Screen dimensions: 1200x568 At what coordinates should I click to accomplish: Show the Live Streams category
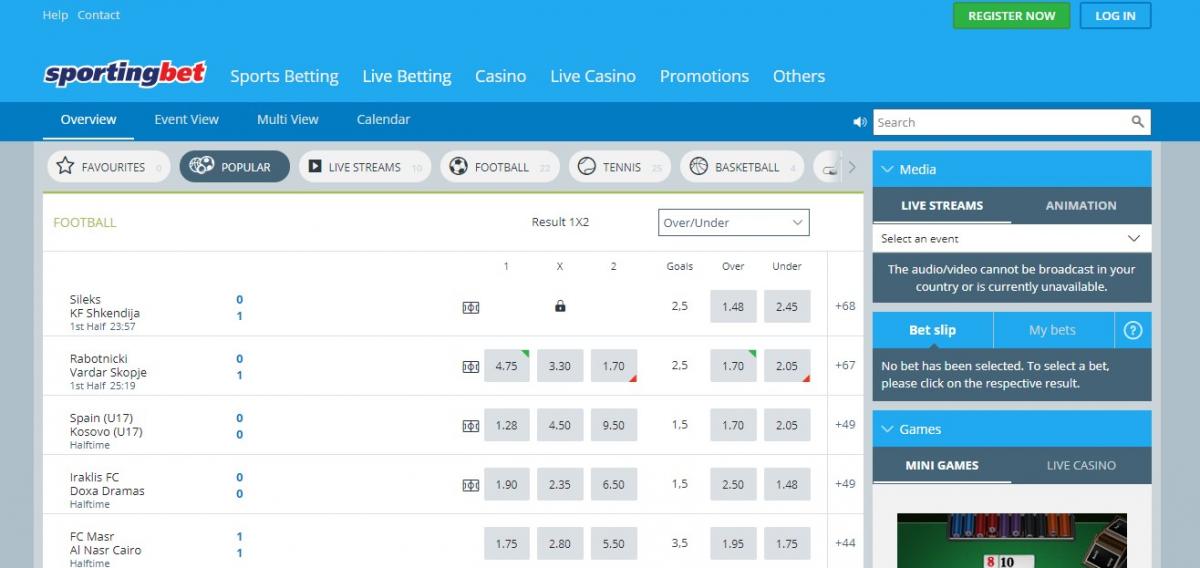coord(364,167)
